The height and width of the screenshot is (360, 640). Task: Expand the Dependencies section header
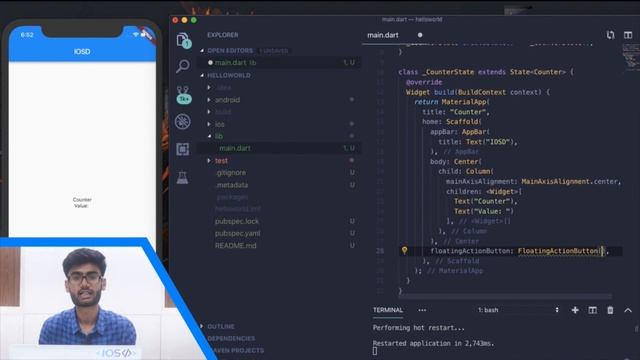tap(231, 338)
